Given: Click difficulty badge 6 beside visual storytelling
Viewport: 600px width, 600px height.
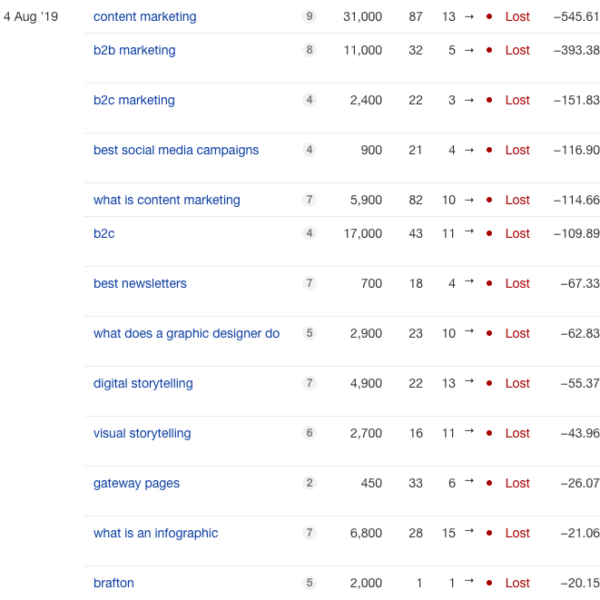Looking at the screenshot, I should coord(310,433).
